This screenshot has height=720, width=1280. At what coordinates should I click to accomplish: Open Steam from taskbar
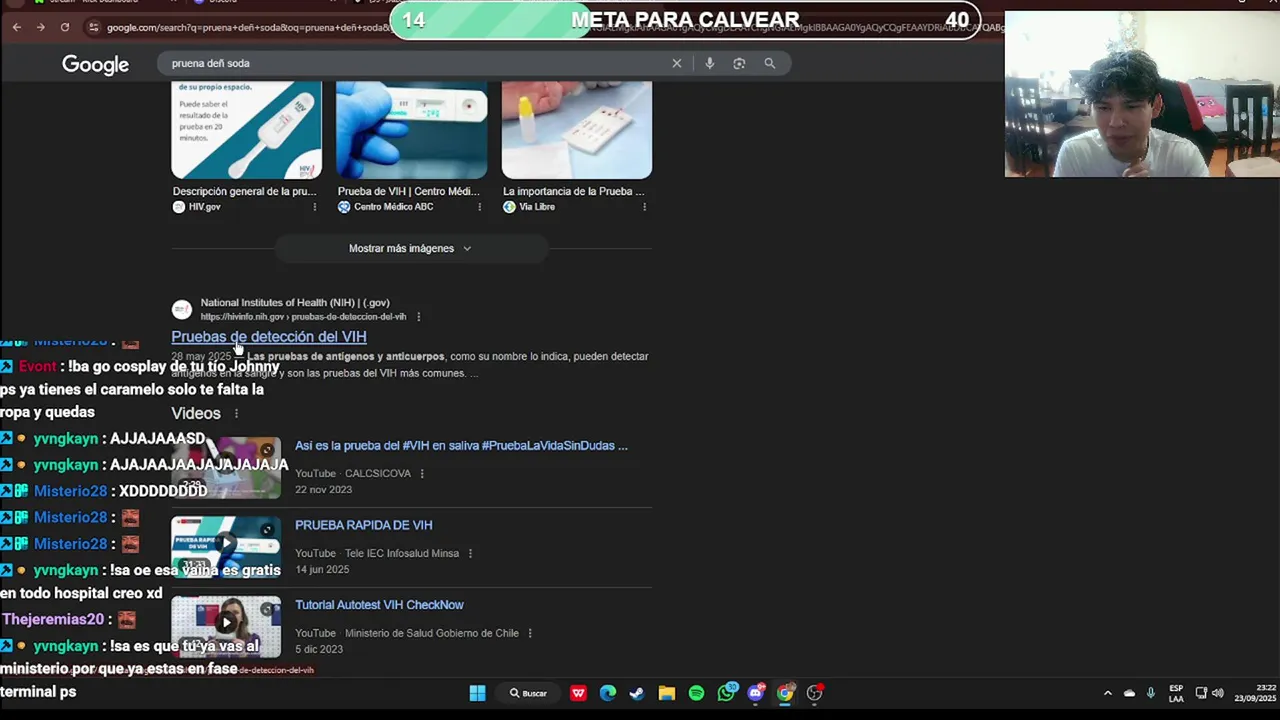(x=637, y=693)
